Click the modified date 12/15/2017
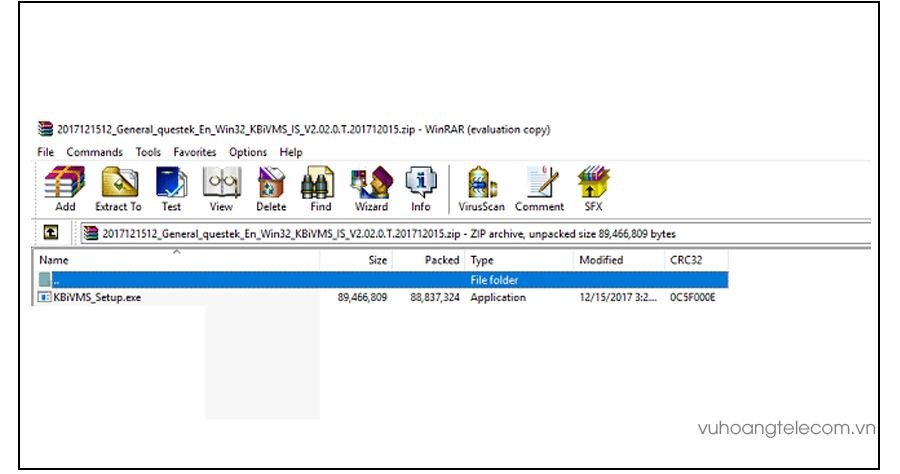 618,297
